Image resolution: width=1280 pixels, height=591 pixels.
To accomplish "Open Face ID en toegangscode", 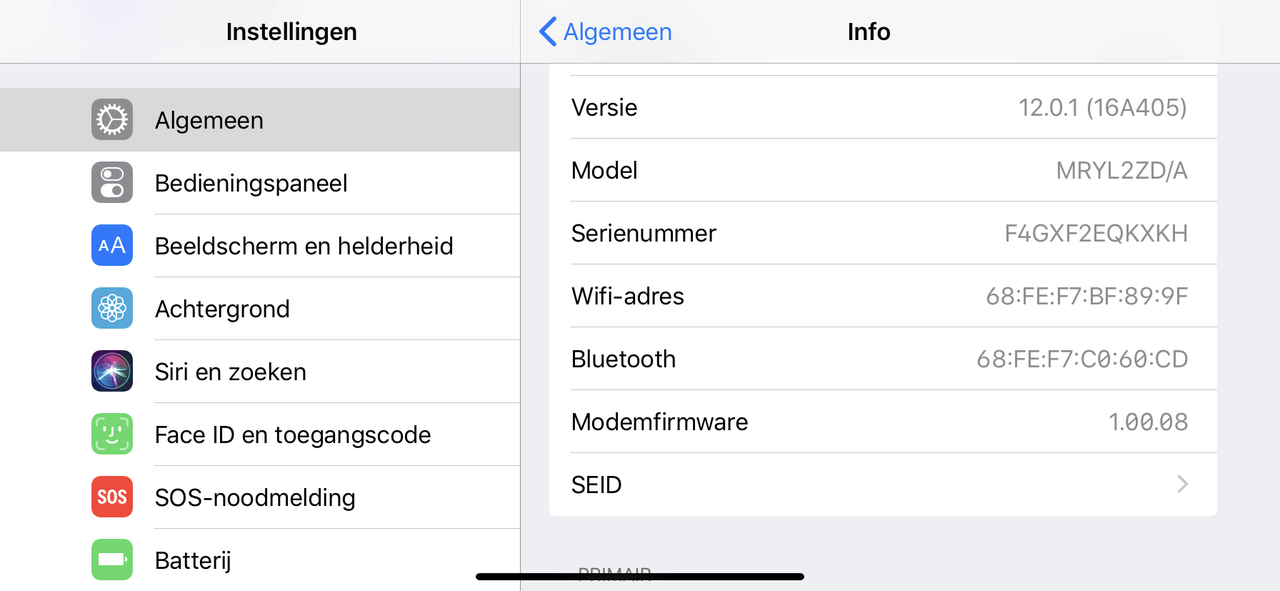I will [x=260, y=435].
